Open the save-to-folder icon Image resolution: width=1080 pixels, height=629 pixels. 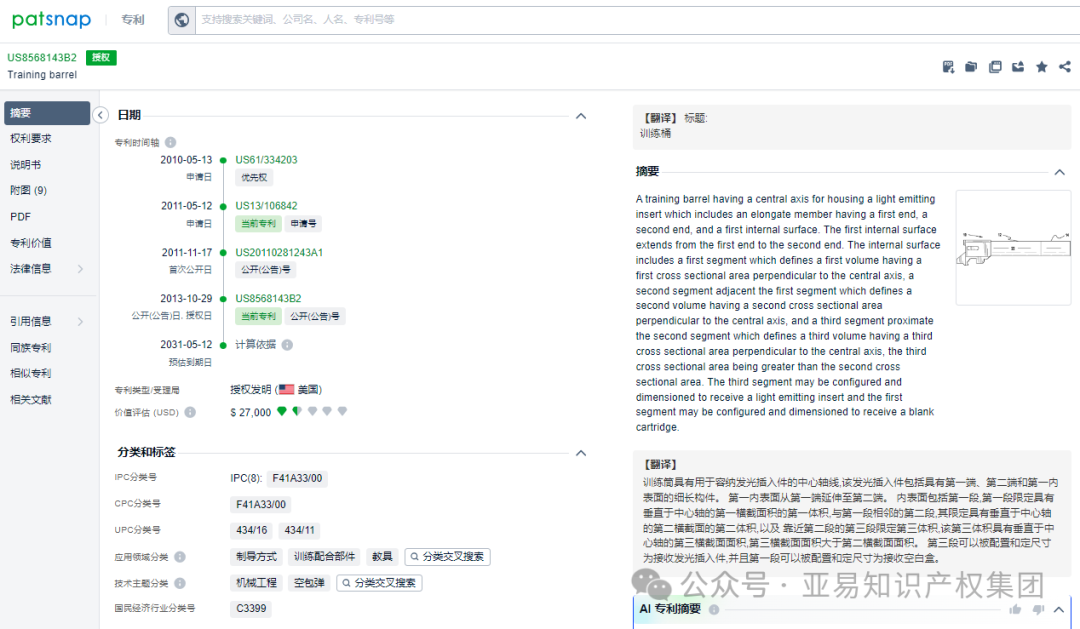(x=971, y=66)
